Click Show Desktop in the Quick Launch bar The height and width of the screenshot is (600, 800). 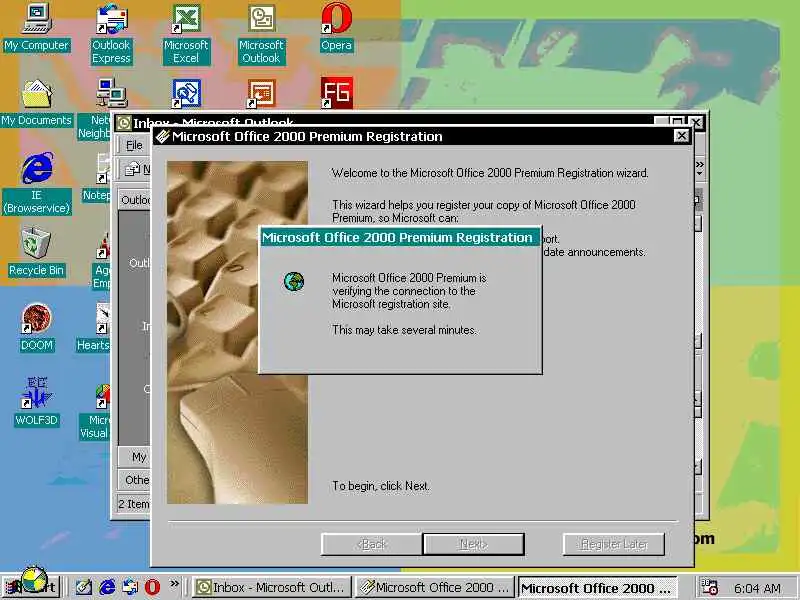click(83, 587)
